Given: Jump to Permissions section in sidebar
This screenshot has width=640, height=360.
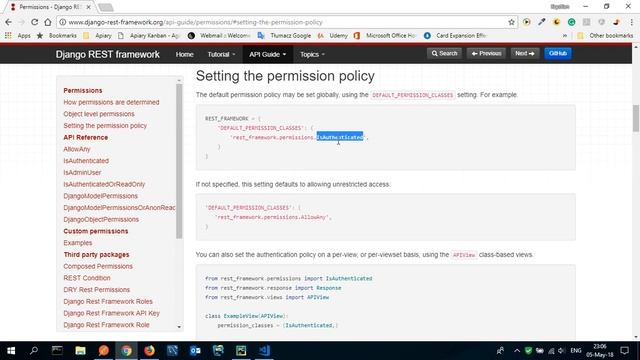Looking at the screenshot, I should click(x=83, y=91).
